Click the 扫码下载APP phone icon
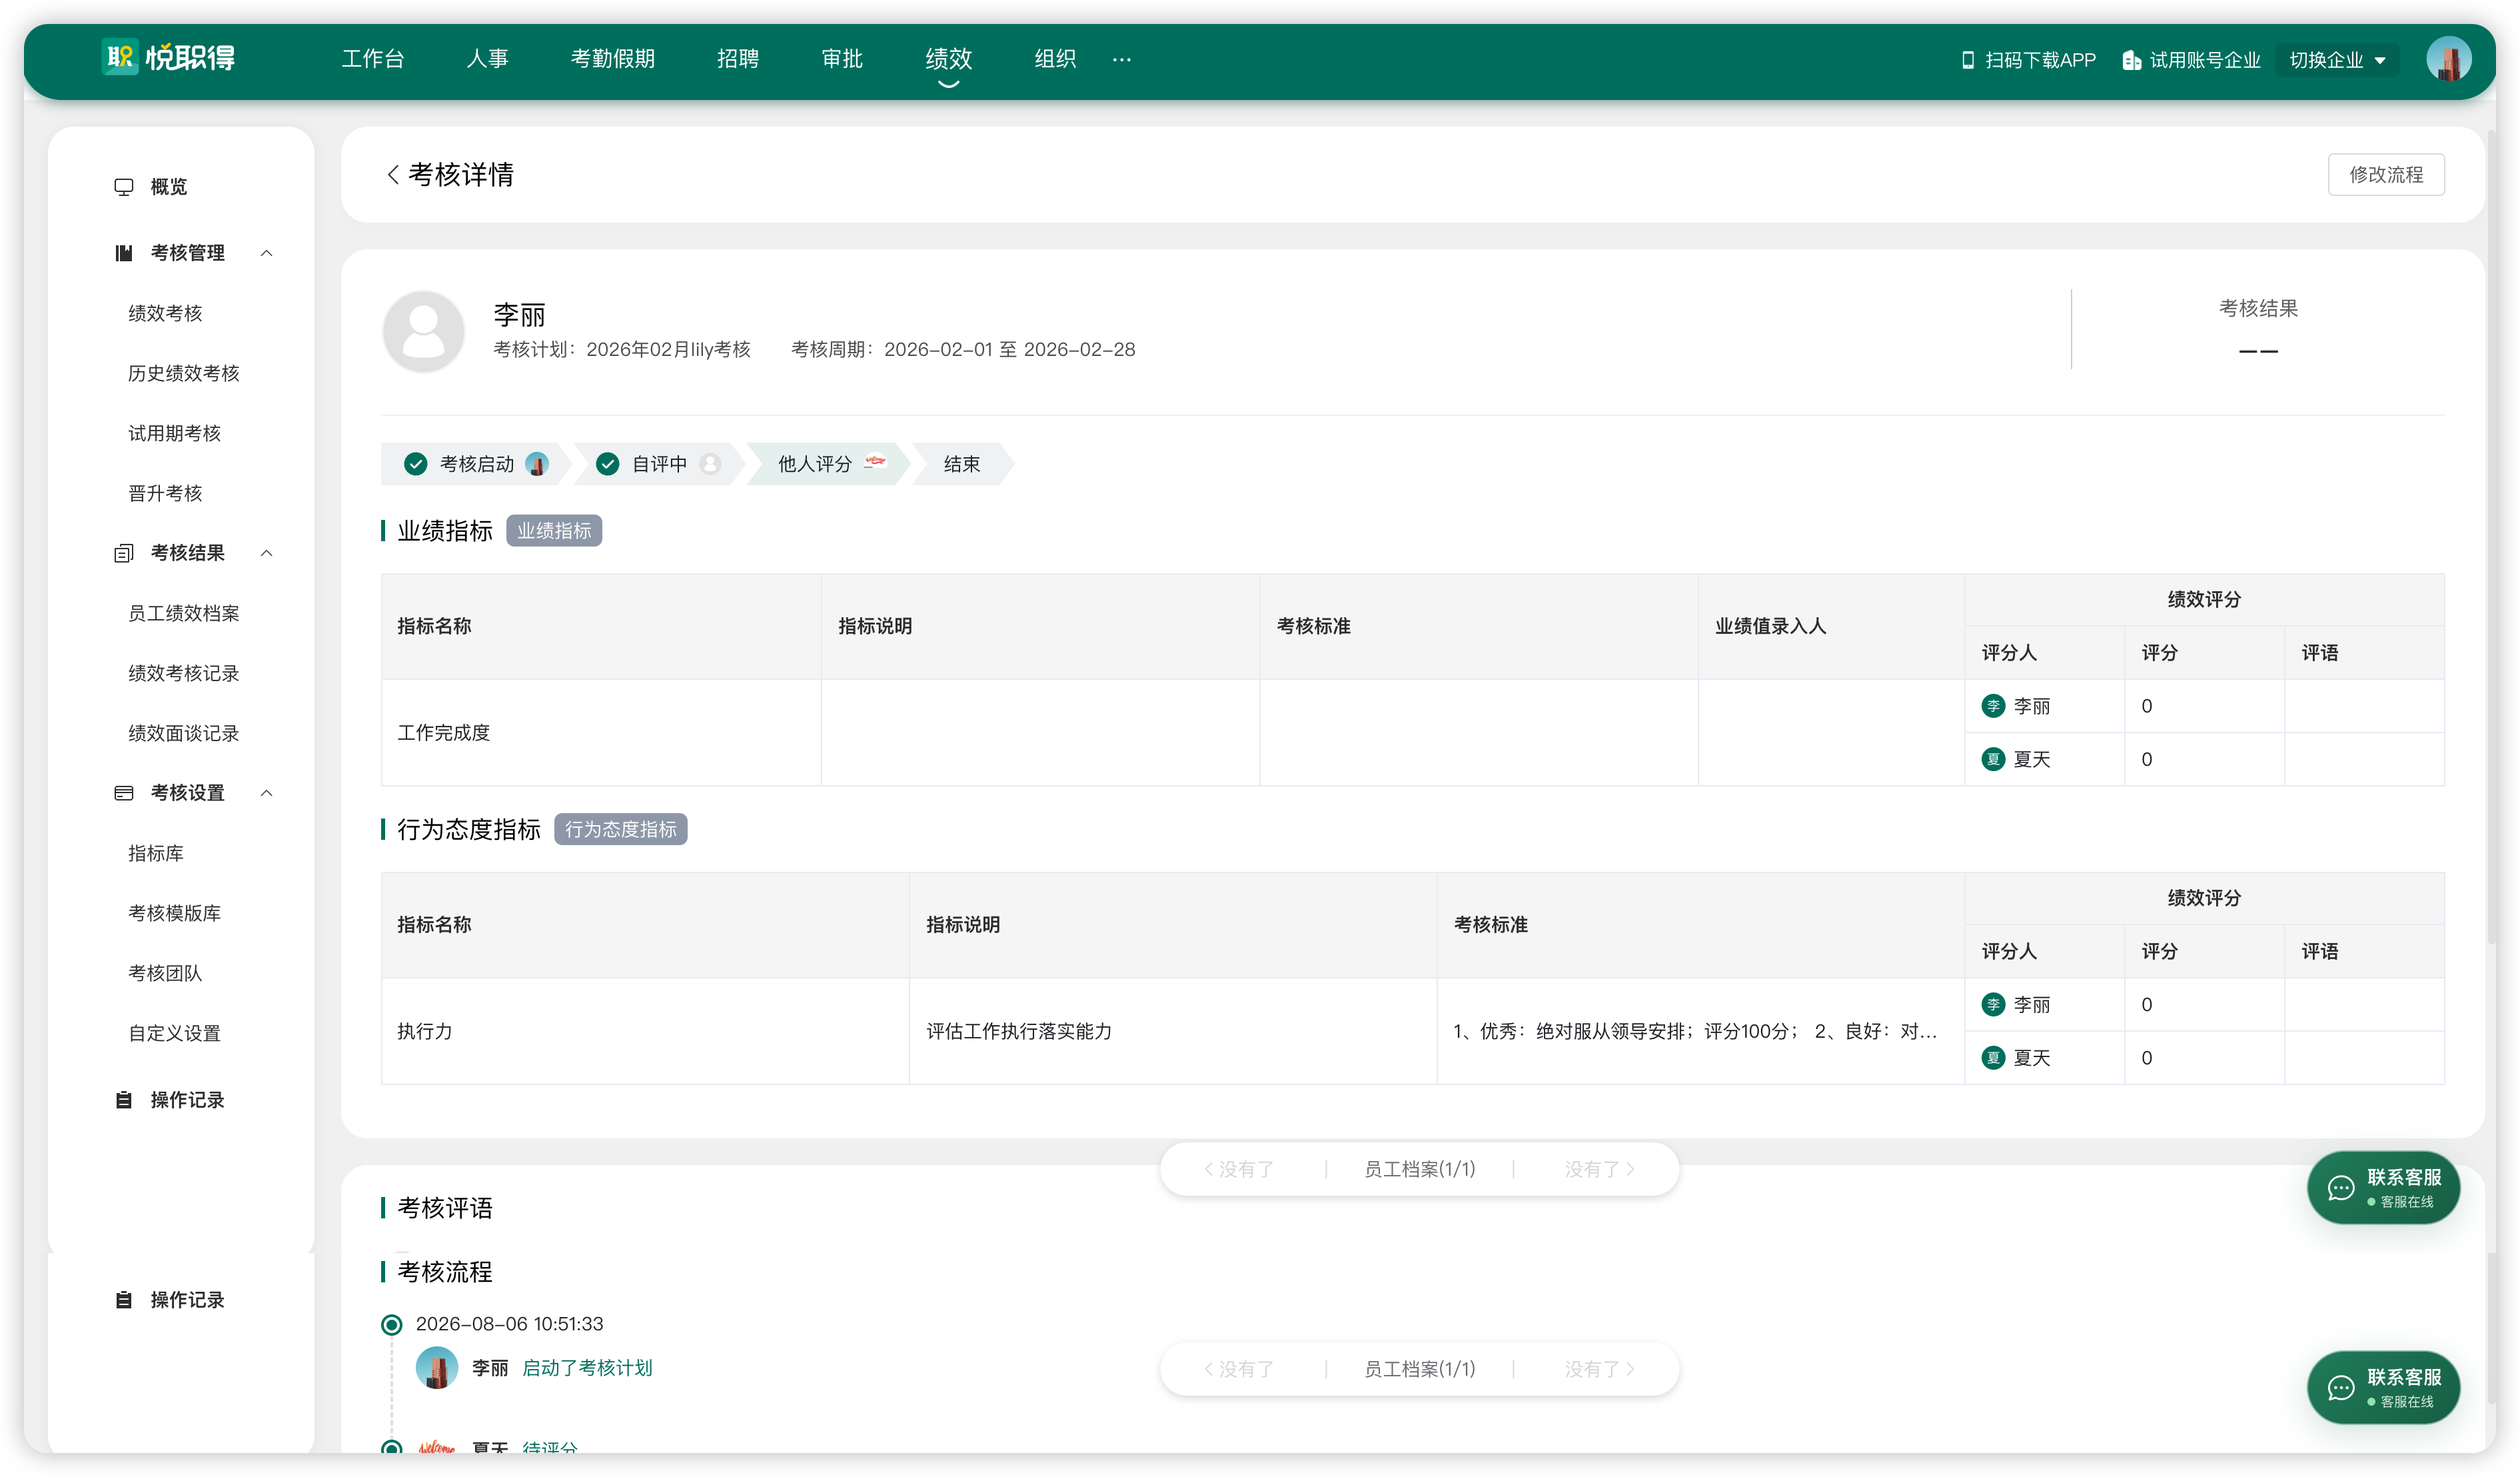 coord(1967,60)
